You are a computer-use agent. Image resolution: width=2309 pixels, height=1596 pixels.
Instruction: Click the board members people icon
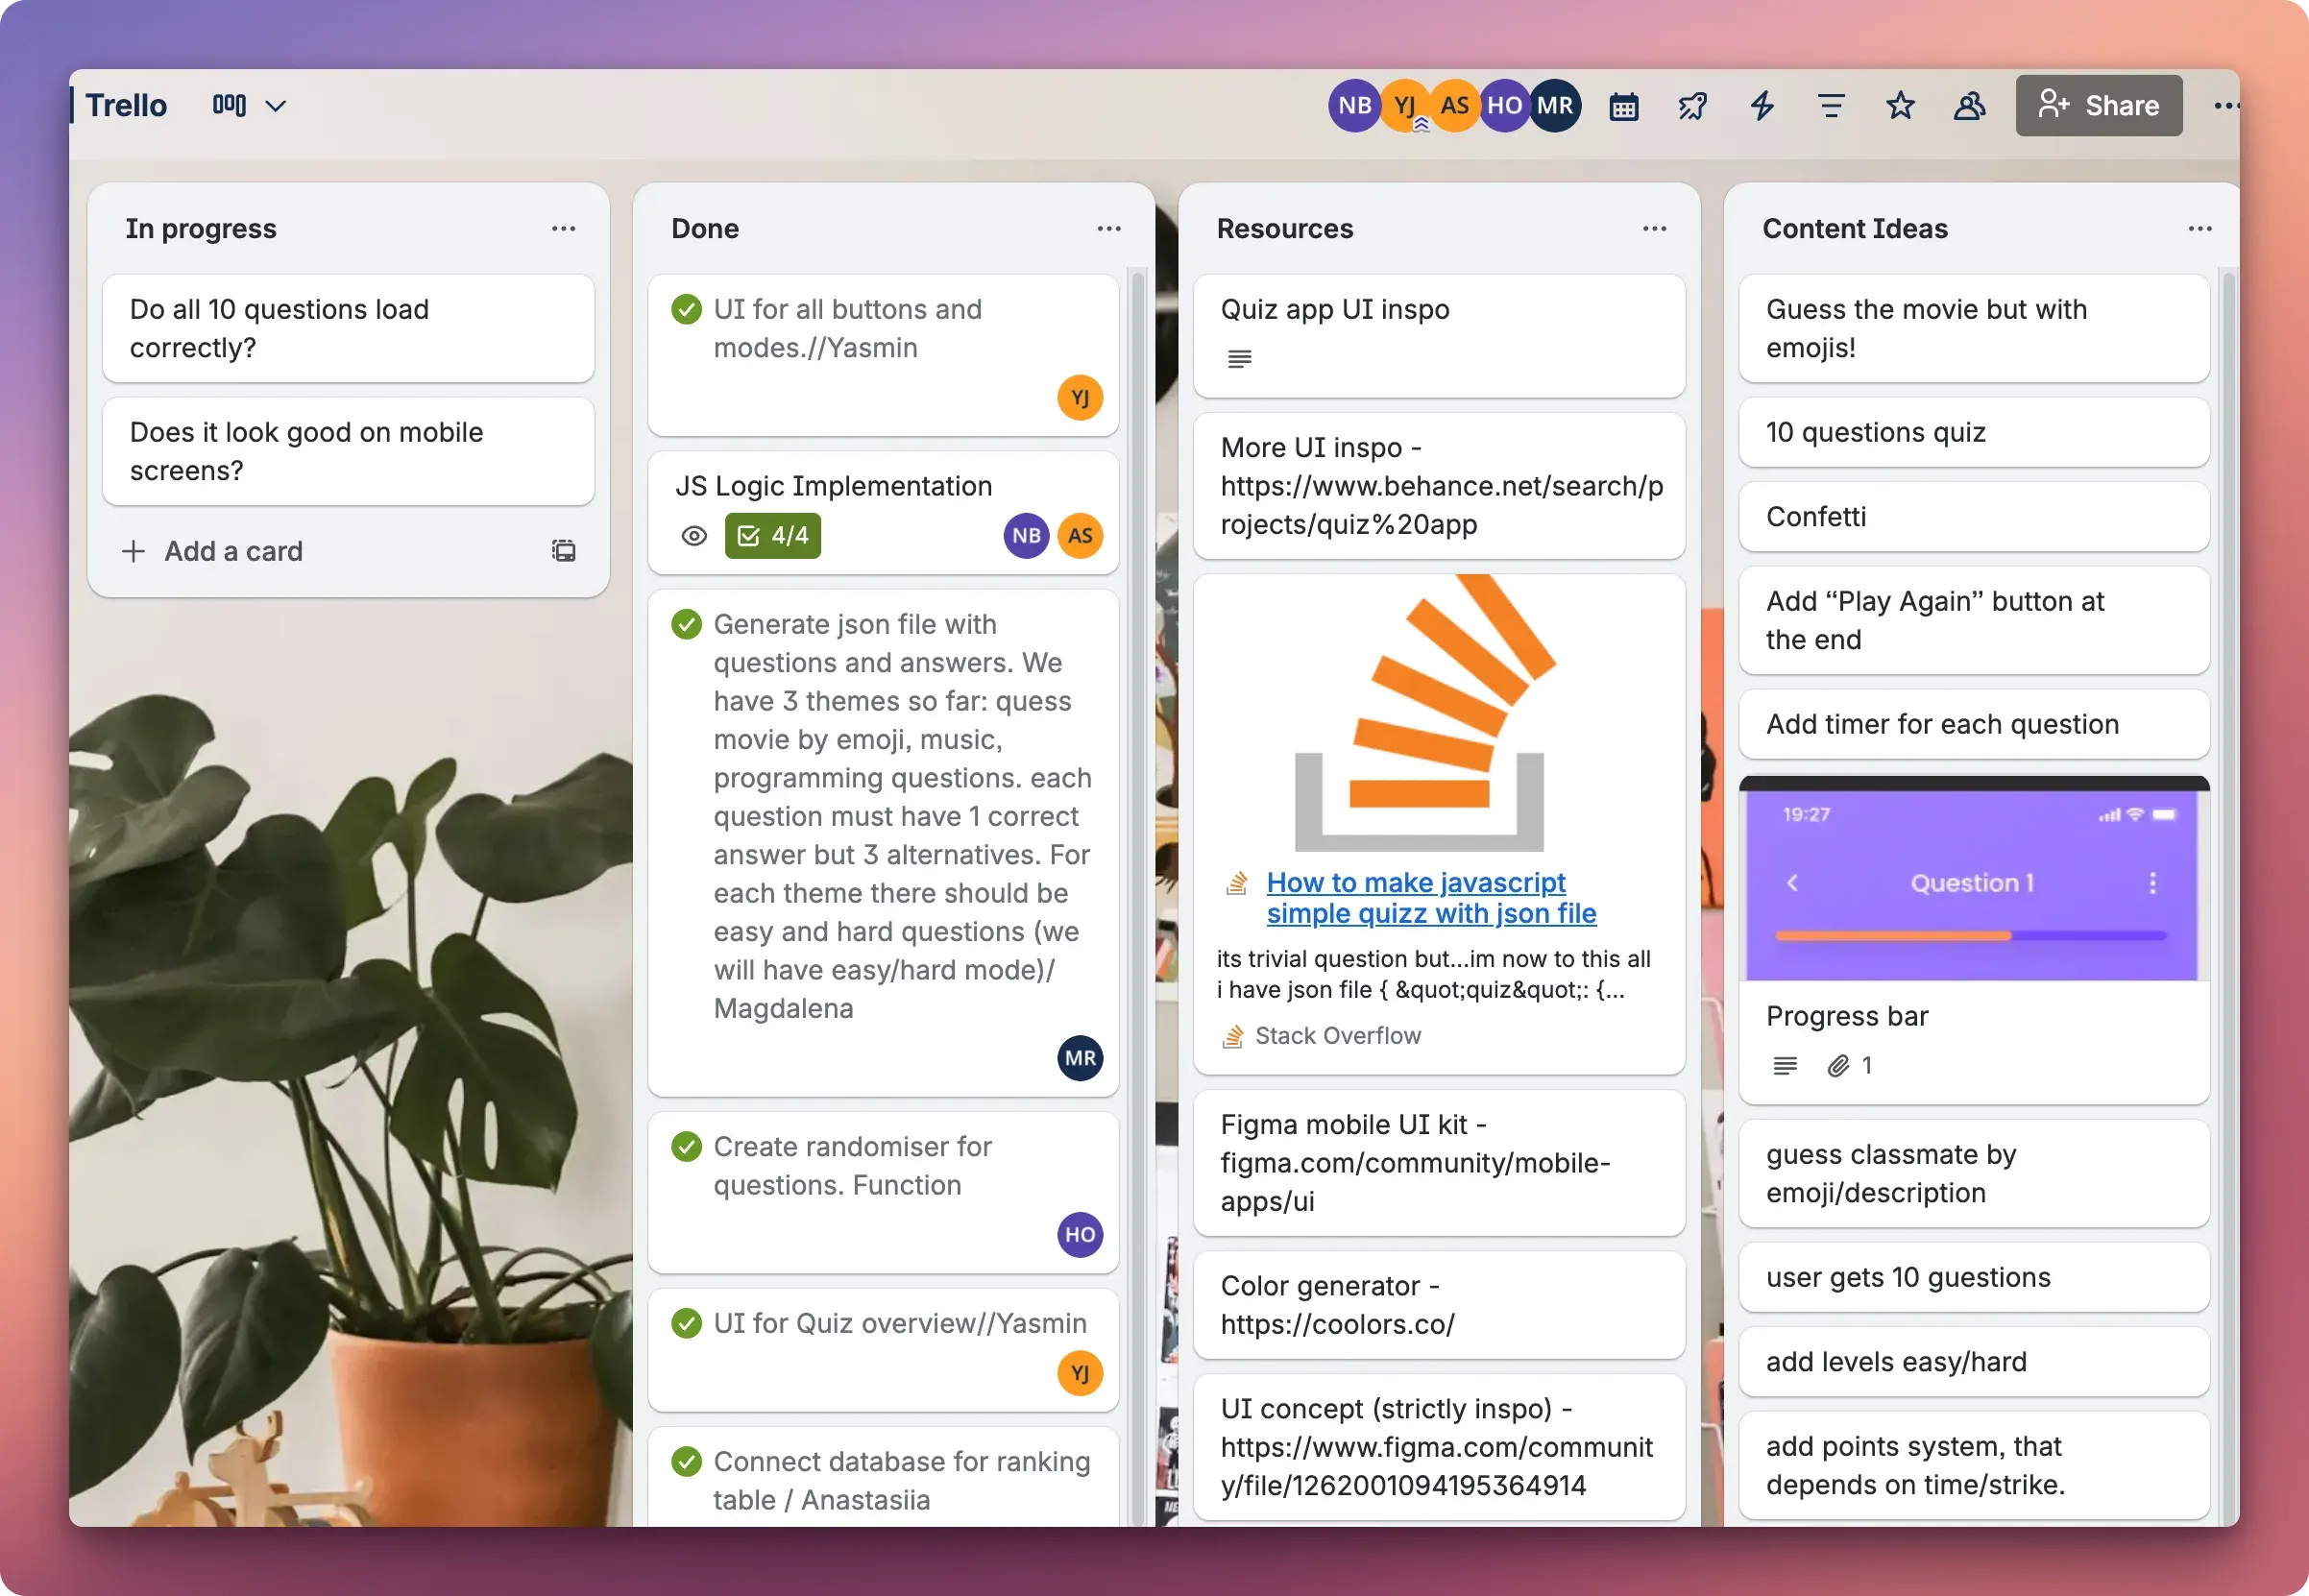[x=1969, y=105]
